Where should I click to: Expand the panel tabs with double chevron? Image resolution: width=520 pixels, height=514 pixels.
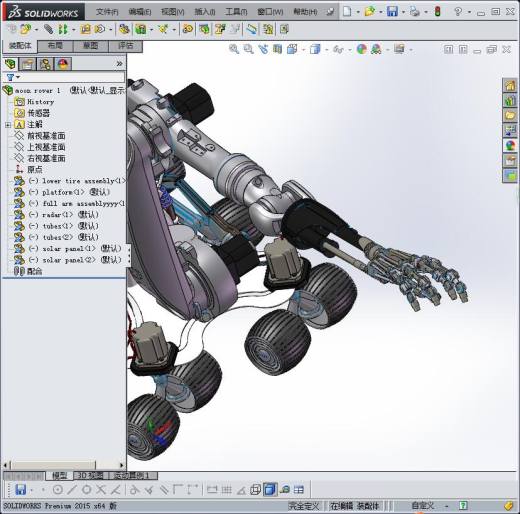click(119, 64)
